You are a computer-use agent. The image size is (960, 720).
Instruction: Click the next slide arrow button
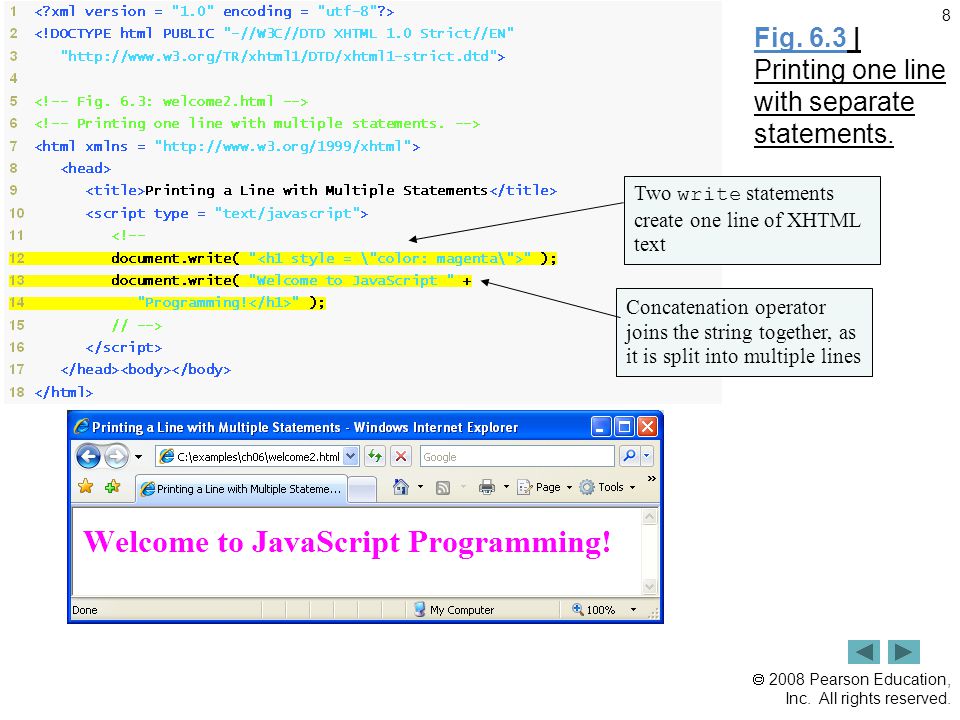coord(904,652)
